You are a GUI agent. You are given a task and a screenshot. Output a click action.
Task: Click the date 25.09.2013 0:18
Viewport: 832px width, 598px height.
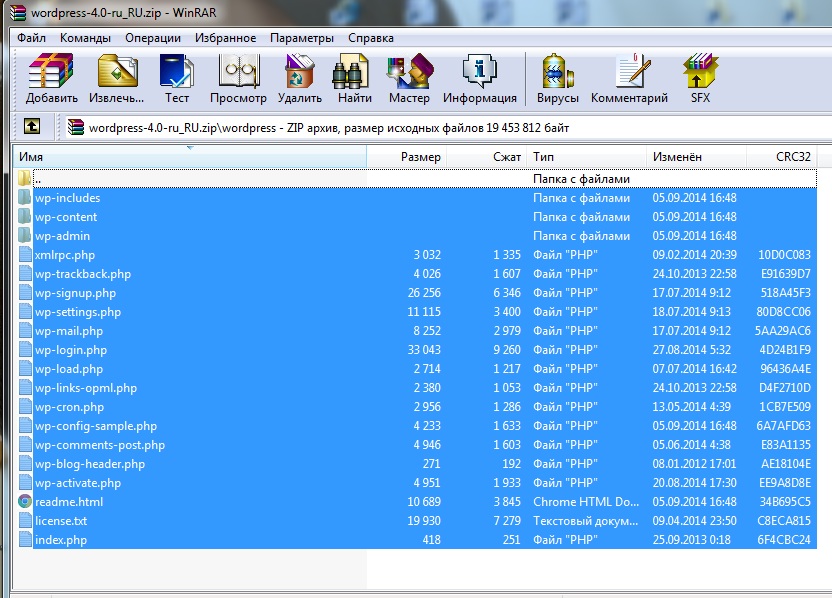click(x=691, y=540)
